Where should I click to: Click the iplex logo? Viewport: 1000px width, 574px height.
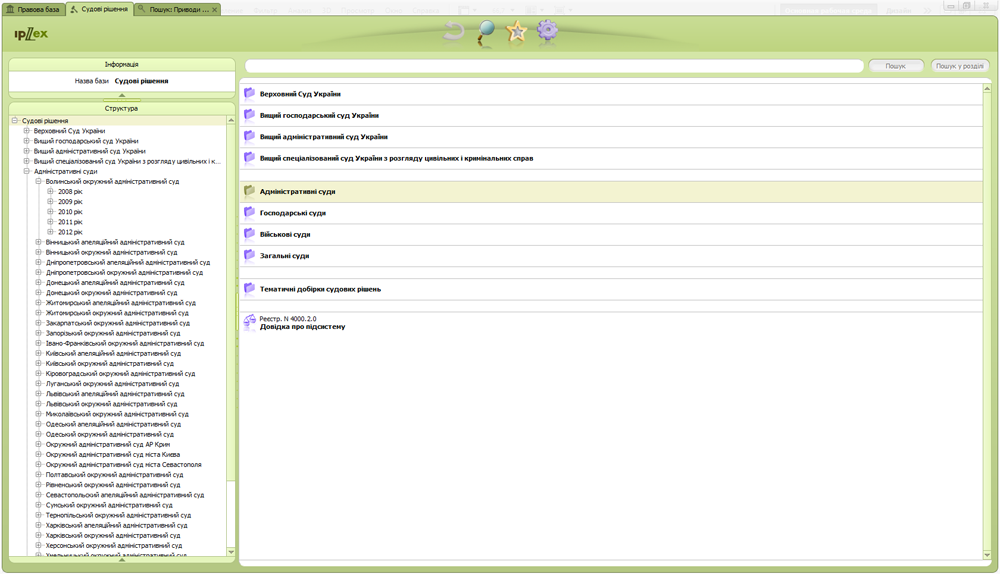(x=31, y=34)
